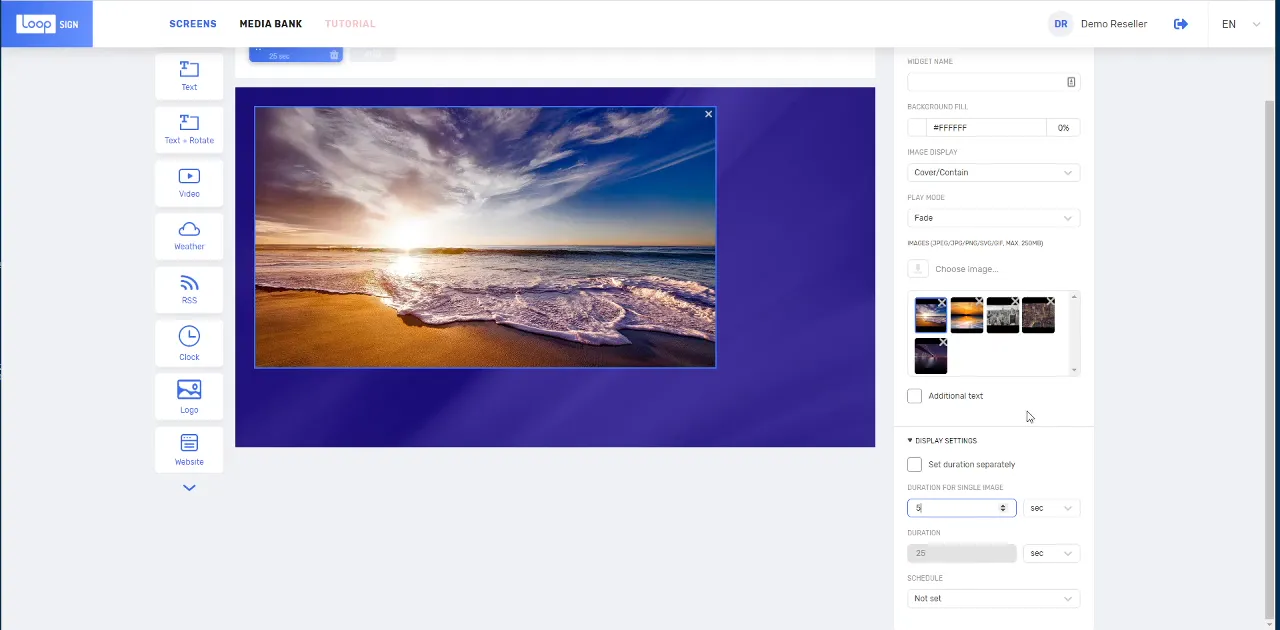1280x630 pixels.
Task: Enable the Additional text checkbox
Action: (x=915, y=396)
